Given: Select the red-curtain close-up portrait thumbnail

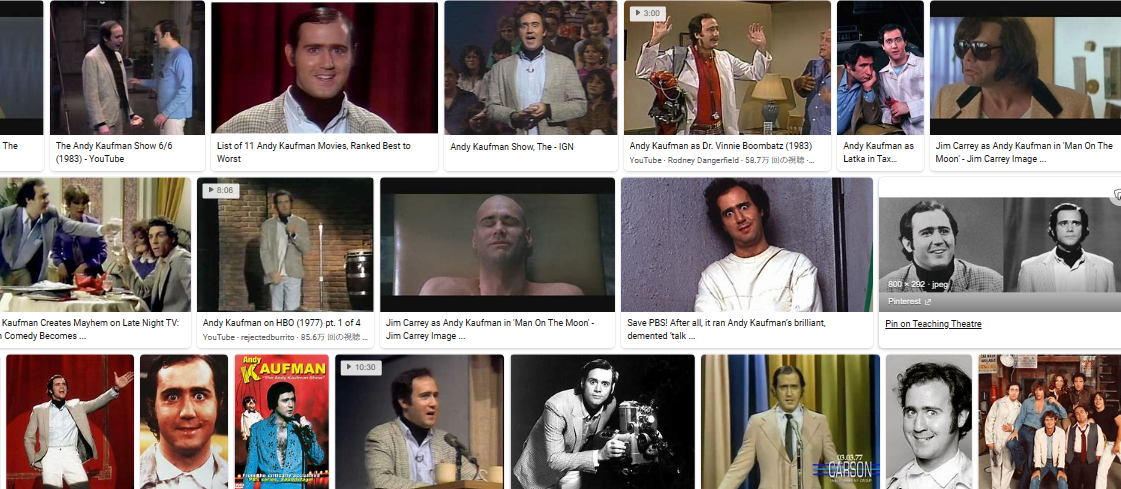Looking at the screenshot, I should (x=324, y=67).
